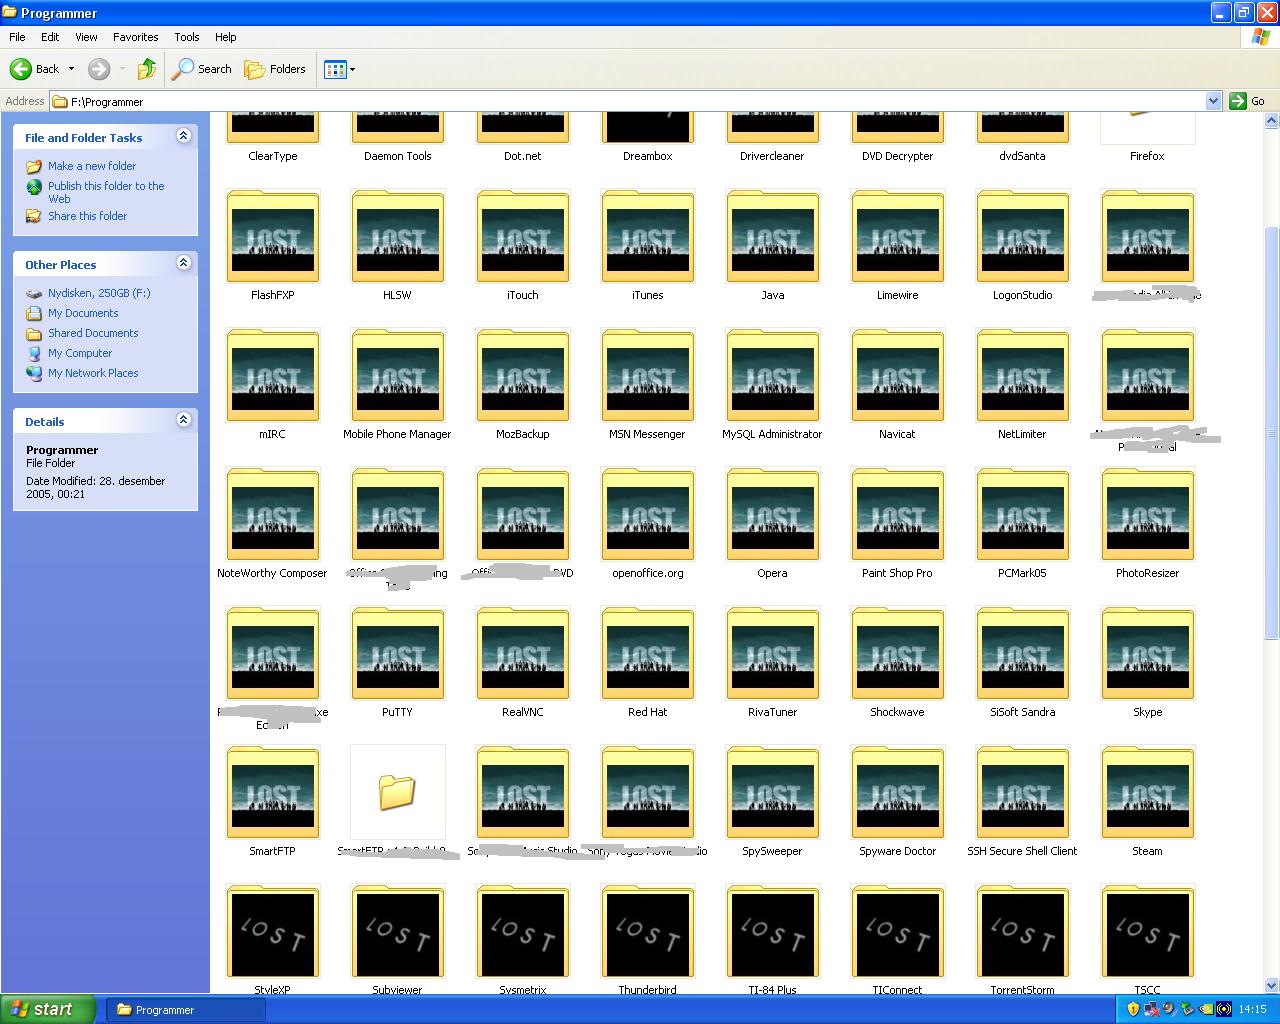
Task: Select the MSN Messenger folder
Action: pos(647,375)
